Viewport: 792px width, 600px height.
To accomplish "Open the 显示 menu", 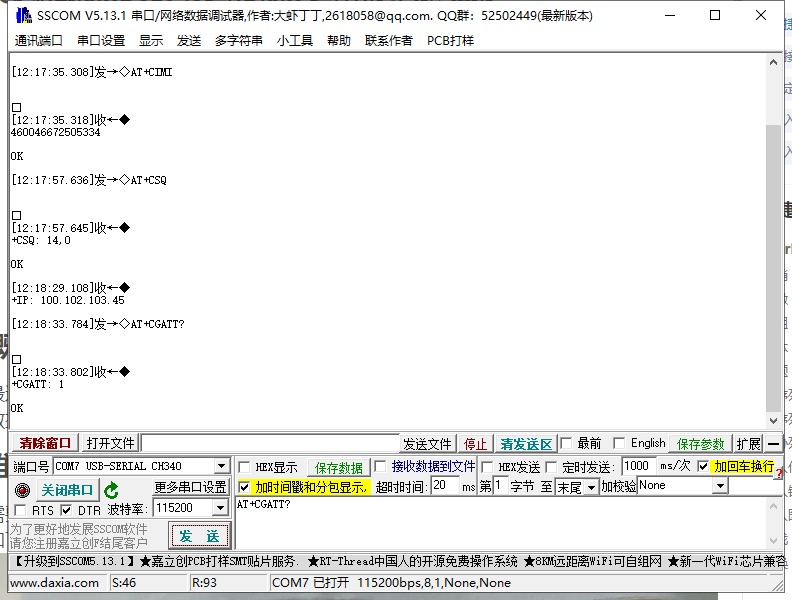I will (151, 40).
